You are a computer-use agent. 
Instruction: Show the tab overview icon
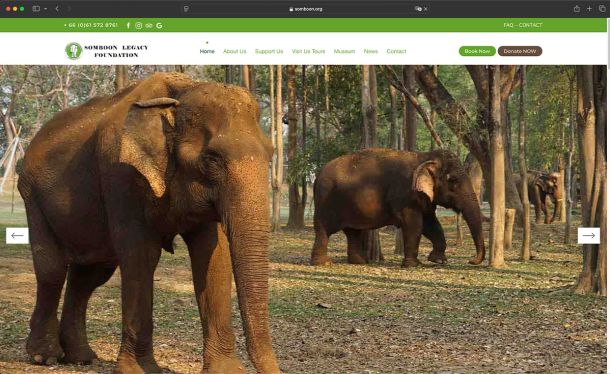click(x=602, y=9)
